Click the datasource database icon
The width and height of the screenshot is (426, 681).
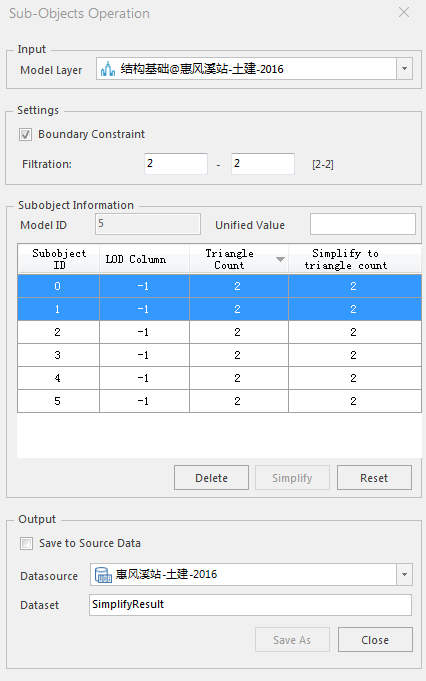[103, 575]
